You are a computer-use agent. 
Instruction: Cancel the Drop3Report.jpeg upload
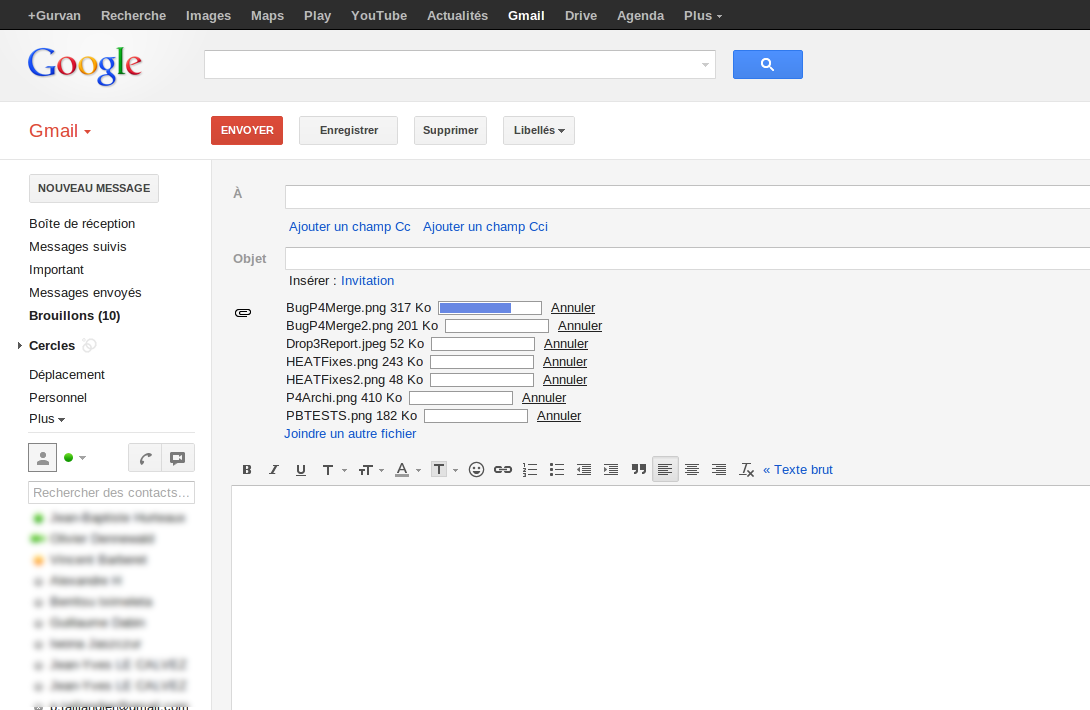[x=566, y=344]
